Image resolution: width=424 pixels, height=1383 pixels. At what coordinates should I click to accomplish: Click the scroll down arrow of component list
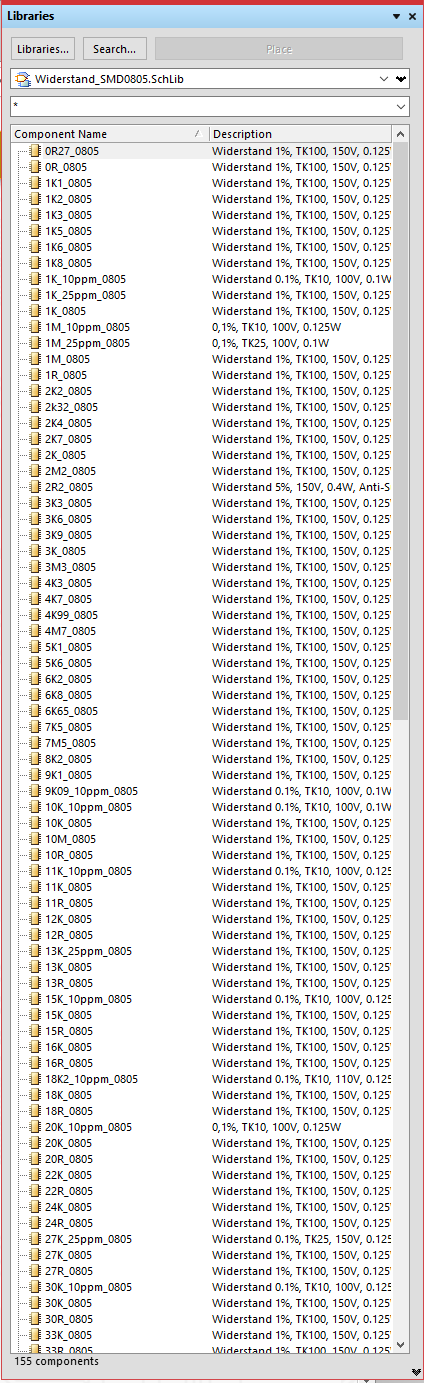[x=401, y=1343]
